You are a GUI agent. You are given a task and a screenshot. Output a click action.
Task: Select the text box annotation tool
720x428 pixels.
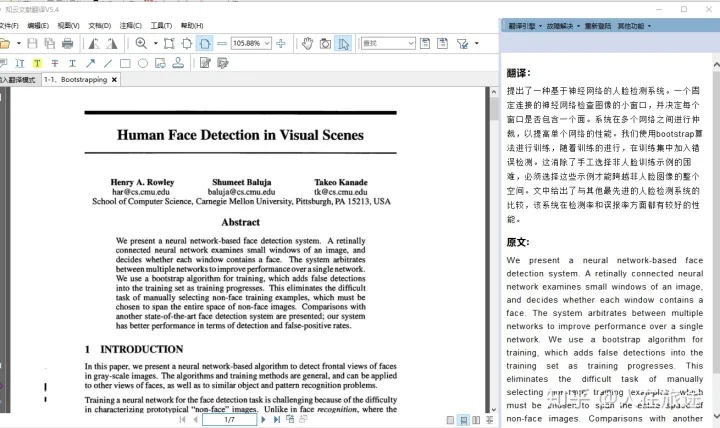[20, 63]
